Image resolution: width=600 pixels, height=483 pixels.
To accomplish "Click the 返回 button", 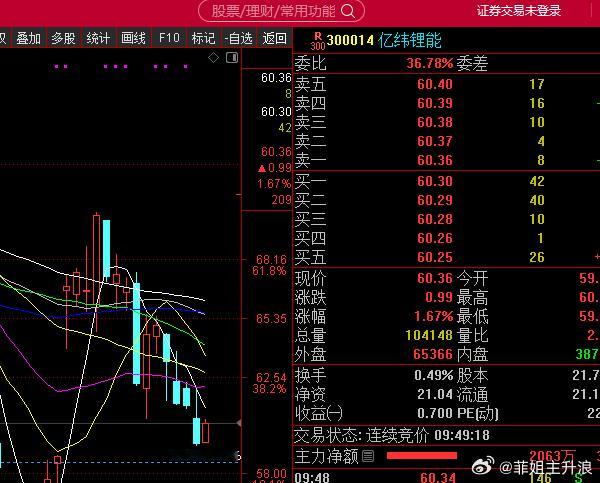I will tap(274, 38).
